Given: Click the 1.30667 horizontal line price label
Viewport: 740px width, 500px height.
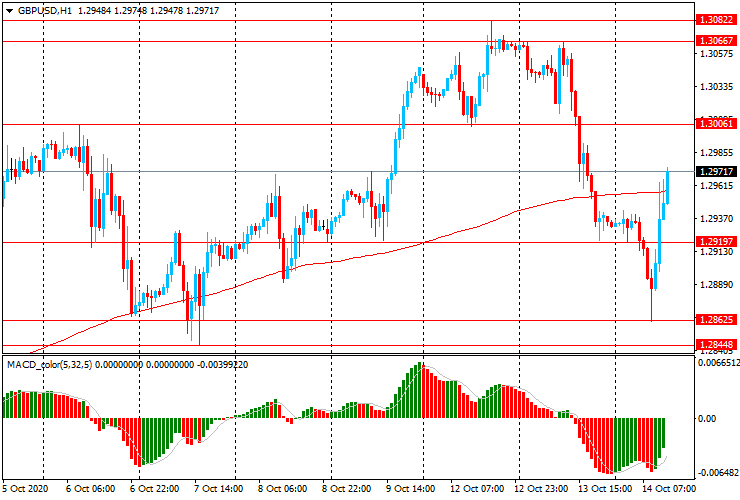Looking at the screenshot, I should (716, 41).
